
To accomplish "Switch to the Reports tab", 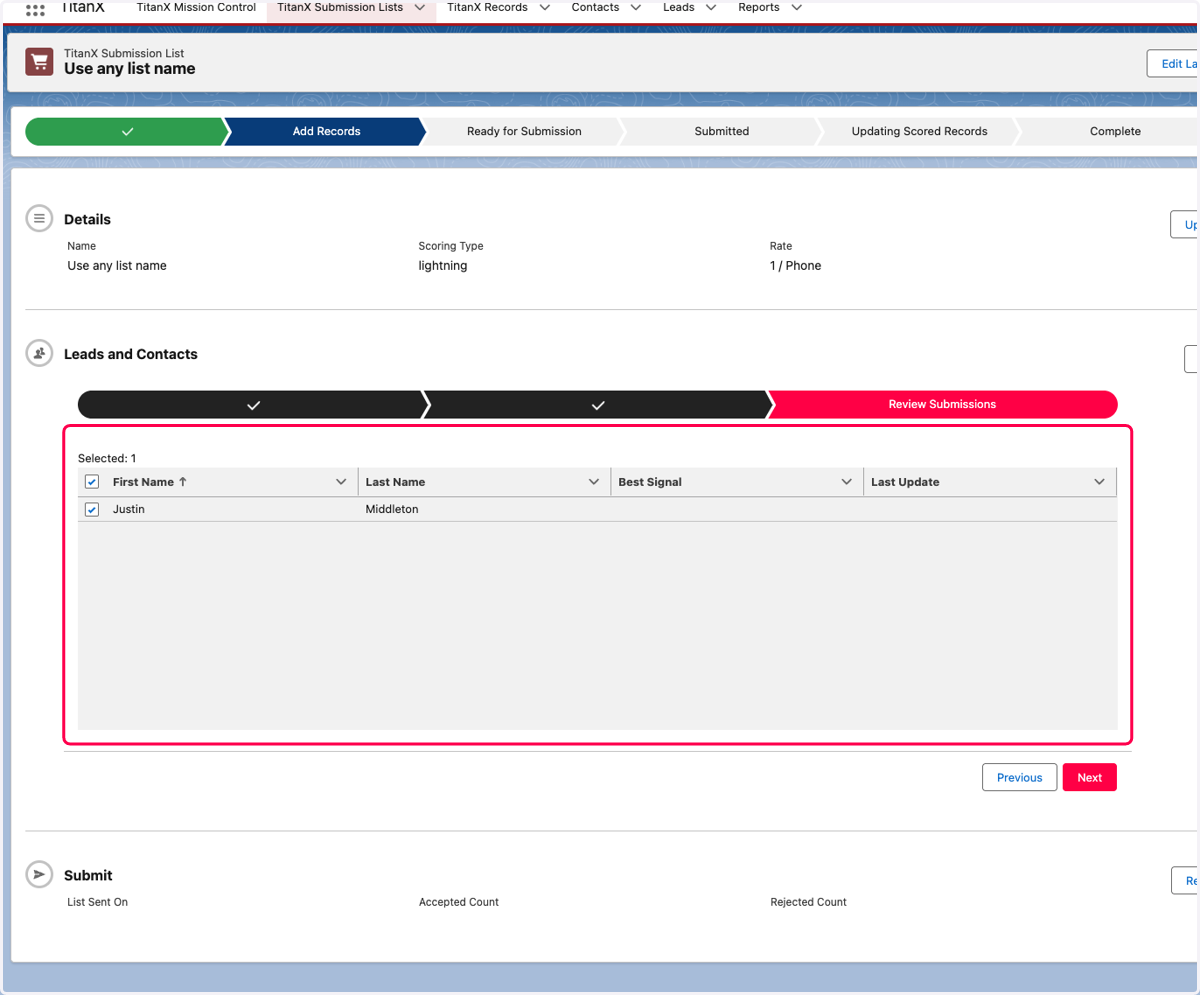I will pos(759,7).
